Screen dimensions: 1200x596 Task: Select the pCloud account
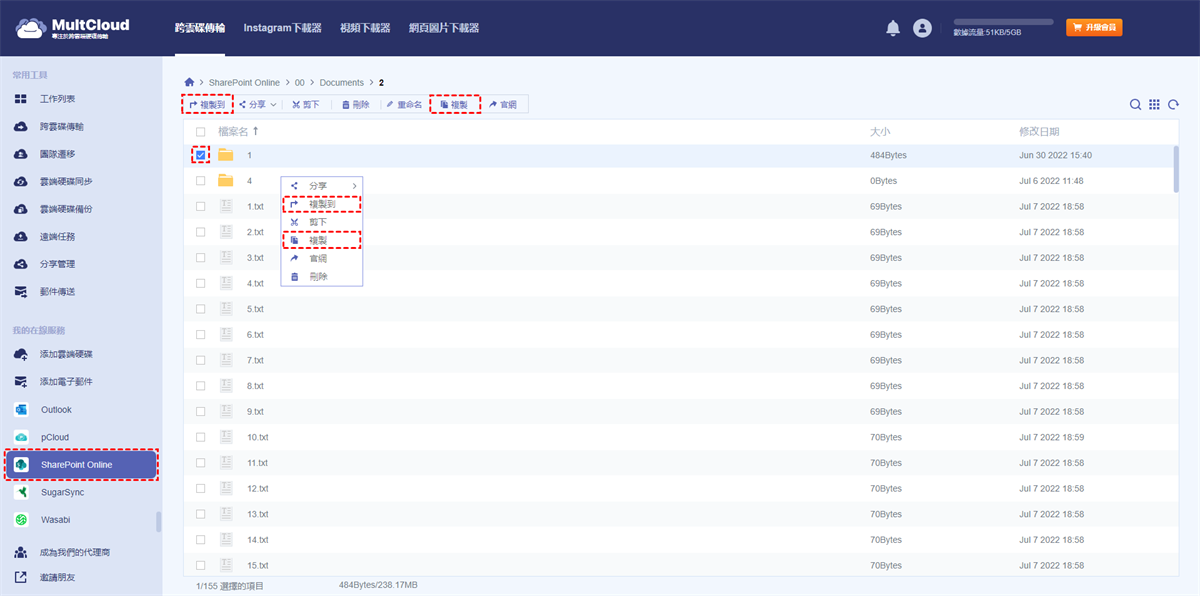(55, 437)
